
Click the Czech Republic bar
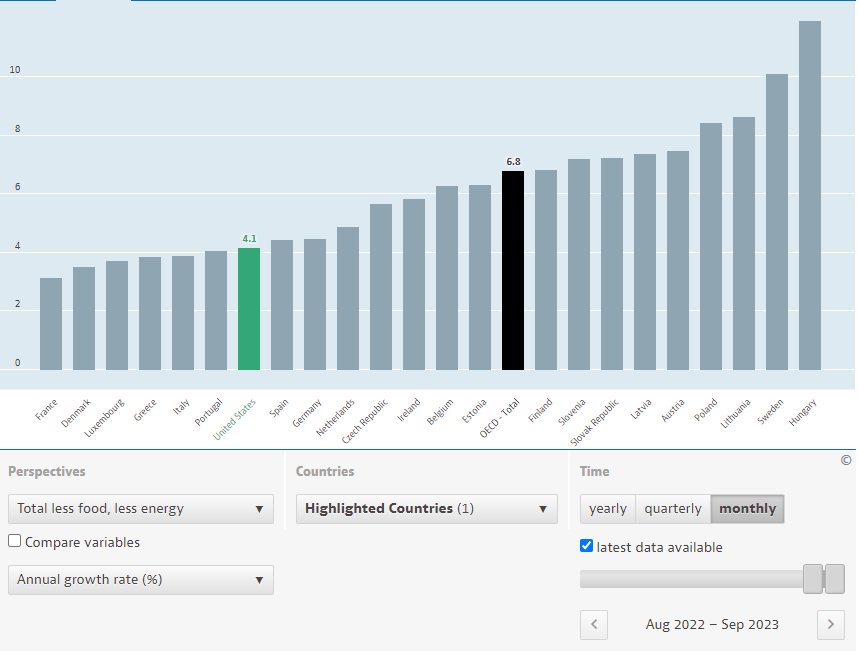[x=382, y=288]
